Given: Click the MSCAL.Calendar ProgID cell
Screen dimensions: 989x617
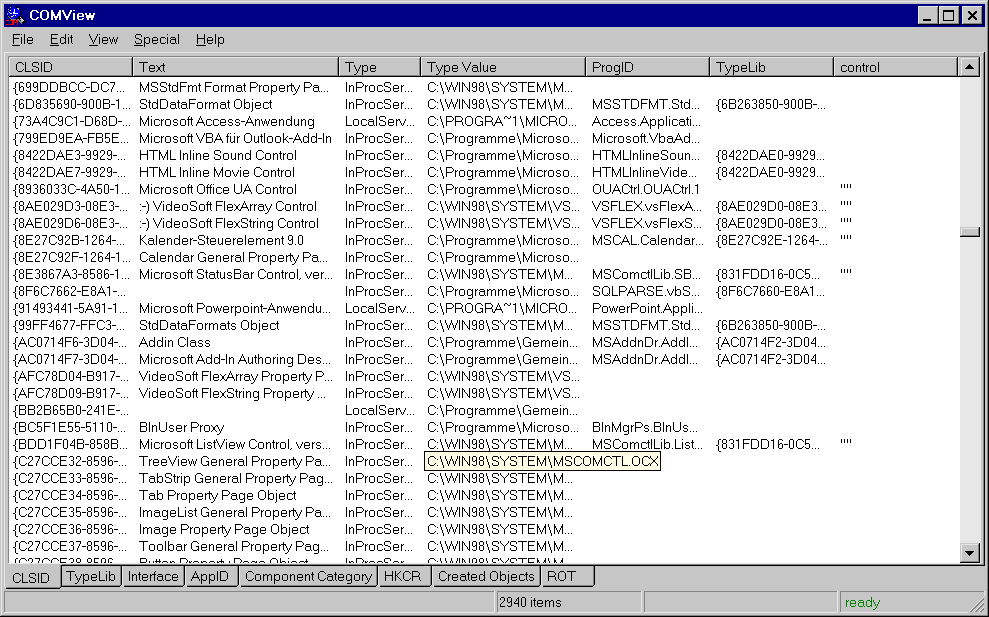Looking at the screenshot, I should click(647, 241).
